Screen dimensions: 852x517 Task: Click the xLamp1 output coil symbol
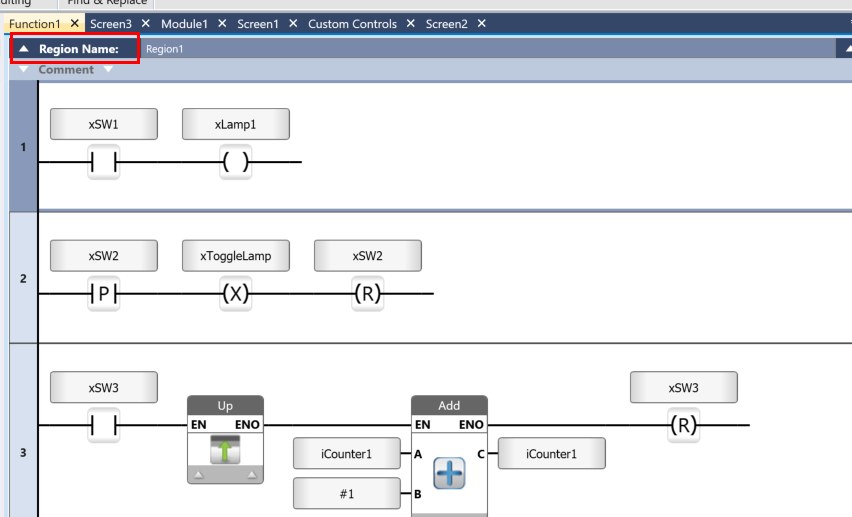pos(236,162)
